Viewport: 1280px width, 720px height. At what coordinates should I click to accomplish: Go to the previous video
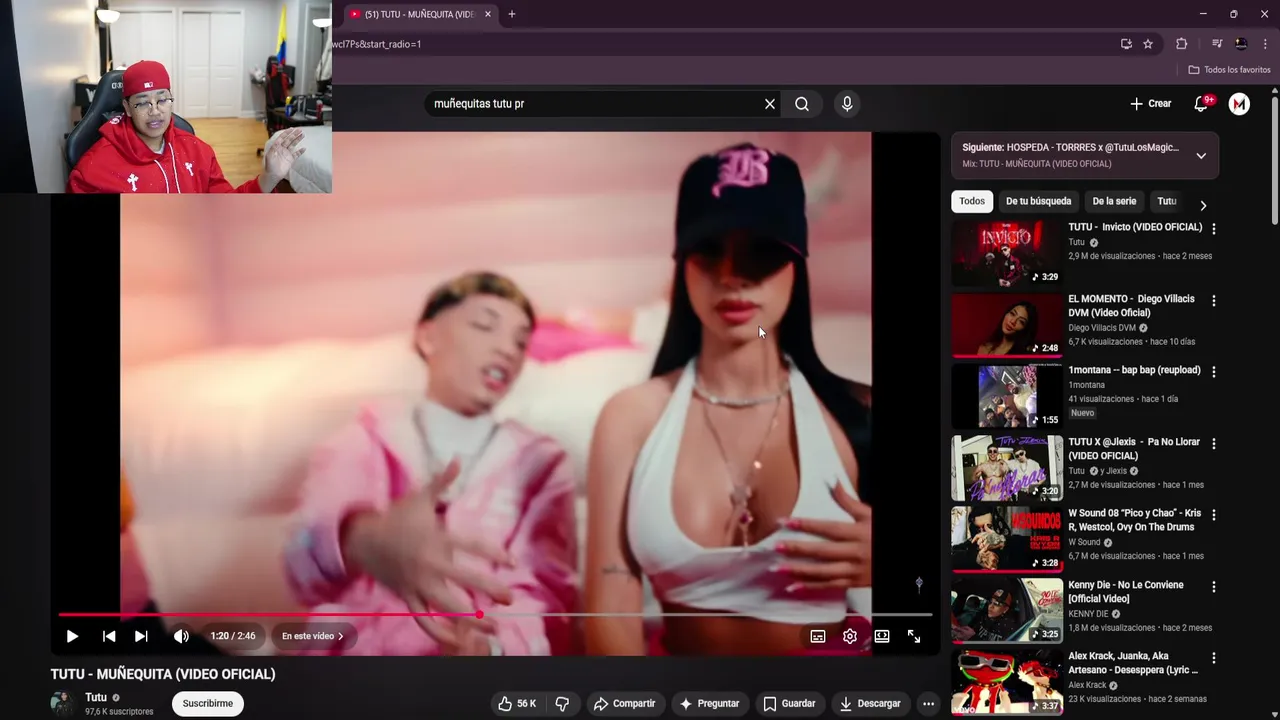109,636
